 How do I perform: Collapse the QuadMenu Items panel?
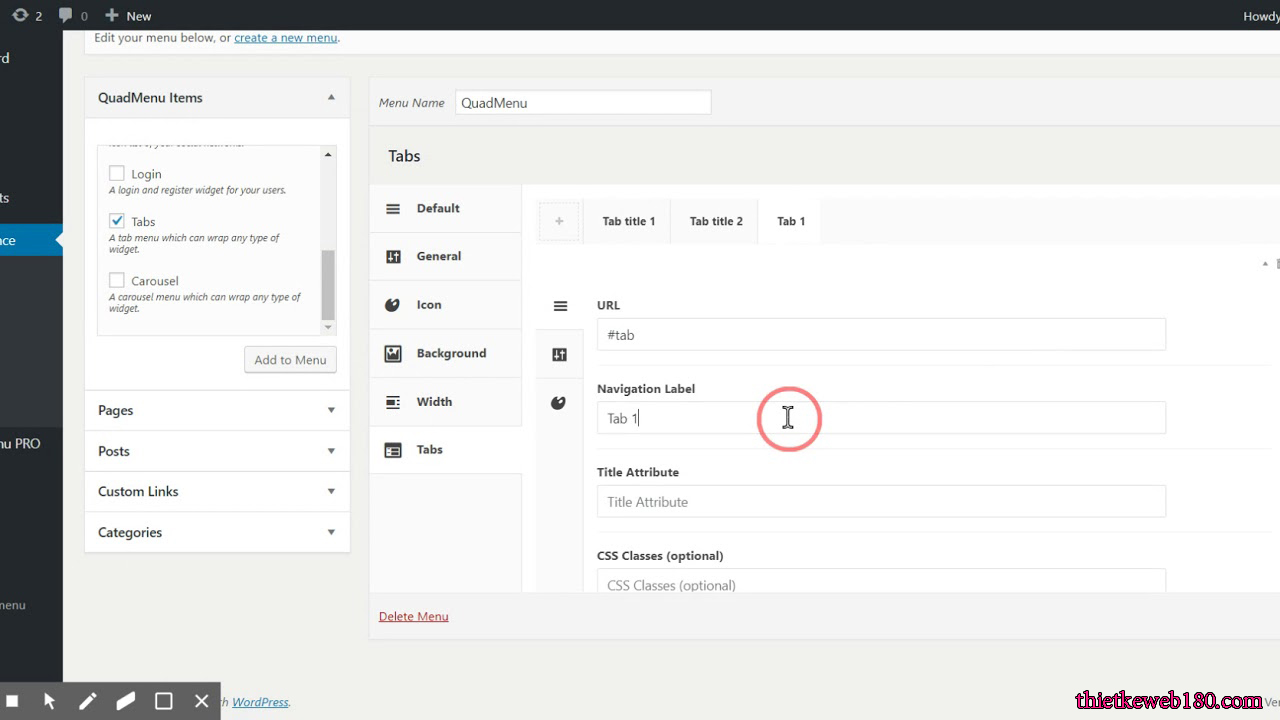coord(331,97)
